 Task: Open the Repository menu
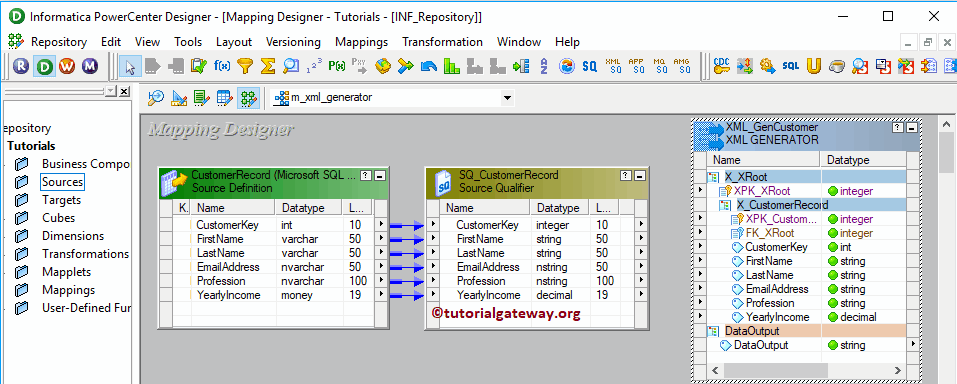coord(59,42)
